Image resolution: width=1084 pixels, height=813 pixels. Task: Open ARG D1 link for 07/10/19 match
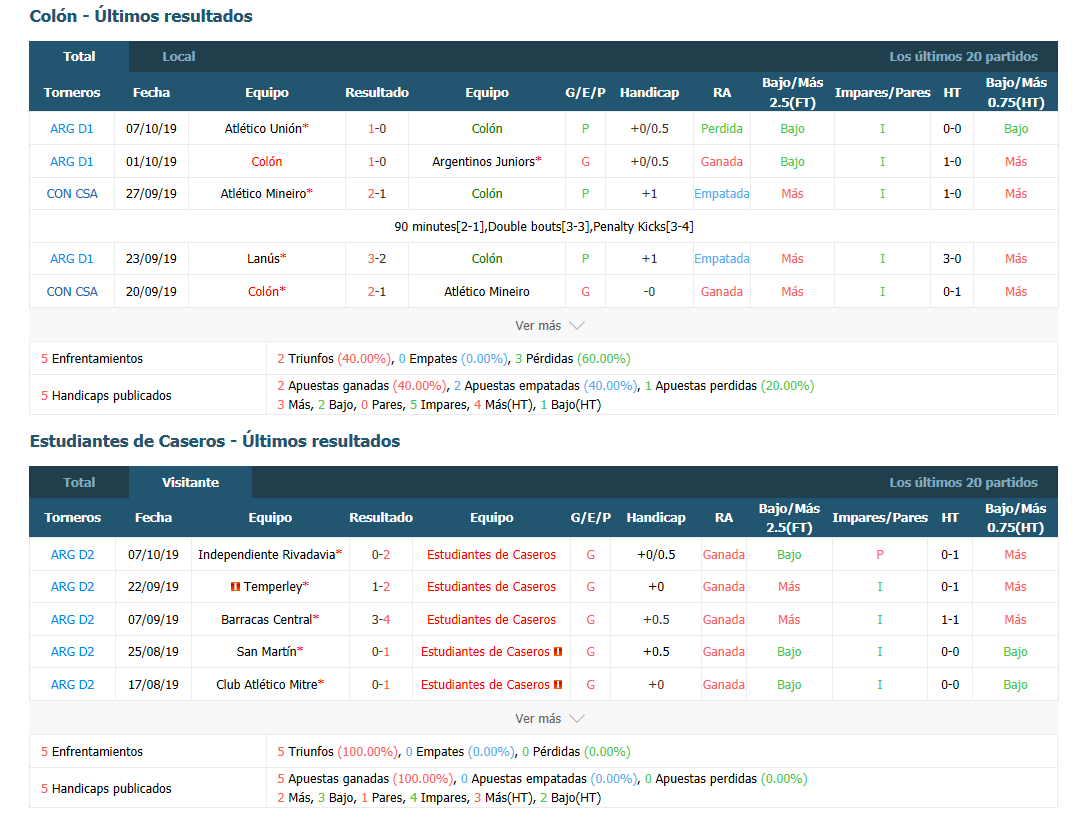[x=72, y=129]
